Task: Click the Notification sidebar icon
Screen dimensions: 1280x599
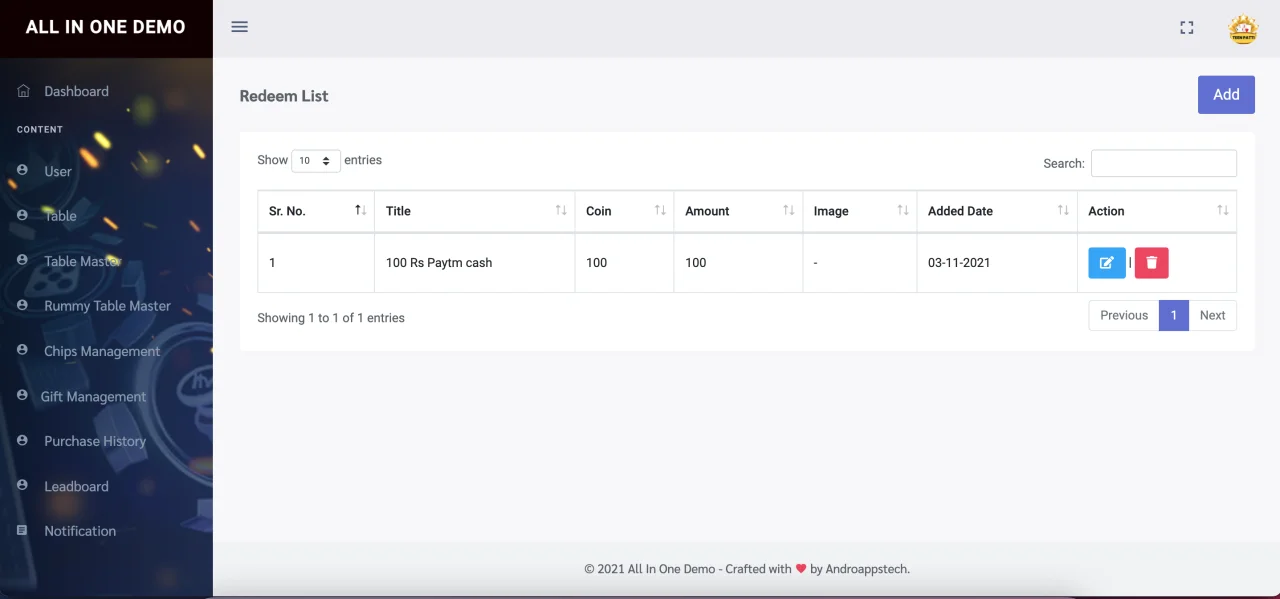Action: click(22, 531)
